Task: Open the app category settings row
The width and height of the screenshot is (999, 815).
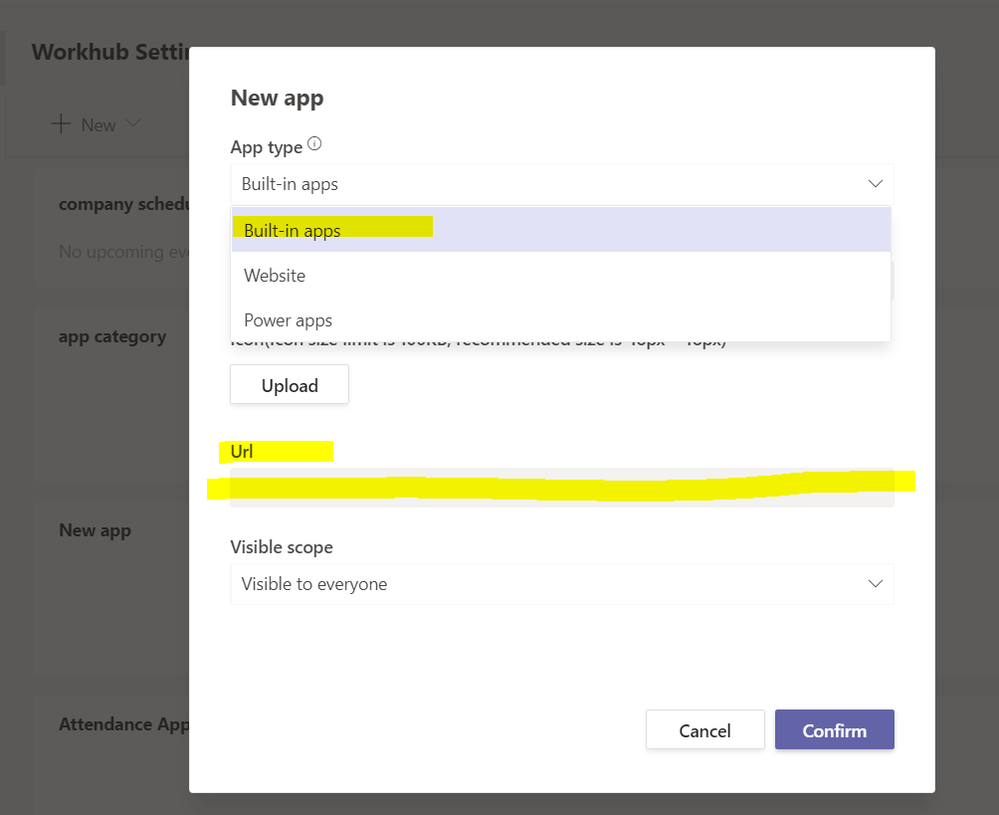Action: pyautogui.click(x=112, y=336)
